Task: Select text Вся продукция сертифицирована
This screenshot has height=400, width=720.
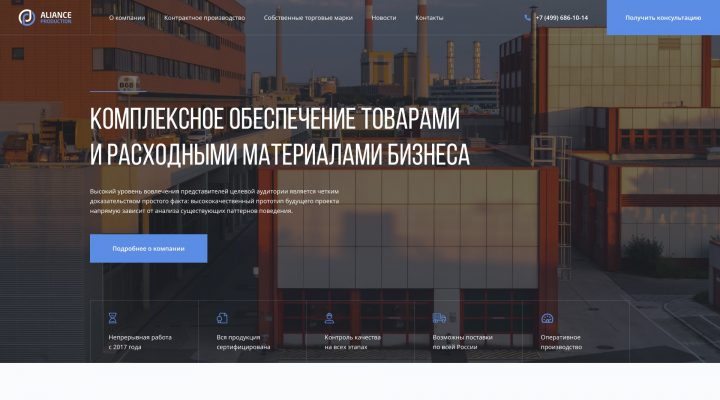Action: click(243, 342)
